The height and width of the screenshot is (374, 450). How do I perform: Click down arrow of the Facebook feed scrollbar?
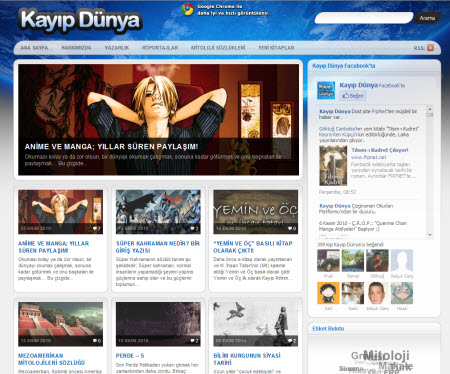(430, 235)
